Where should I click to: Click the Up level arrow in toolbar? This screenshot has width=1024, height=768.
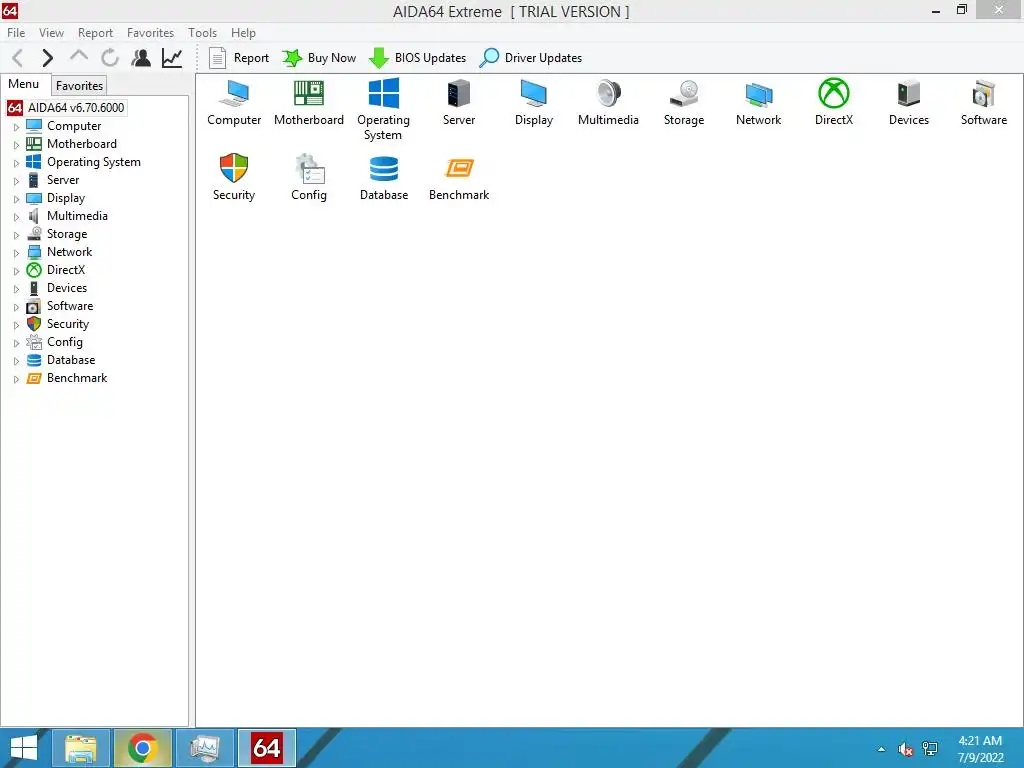point(79,57)
